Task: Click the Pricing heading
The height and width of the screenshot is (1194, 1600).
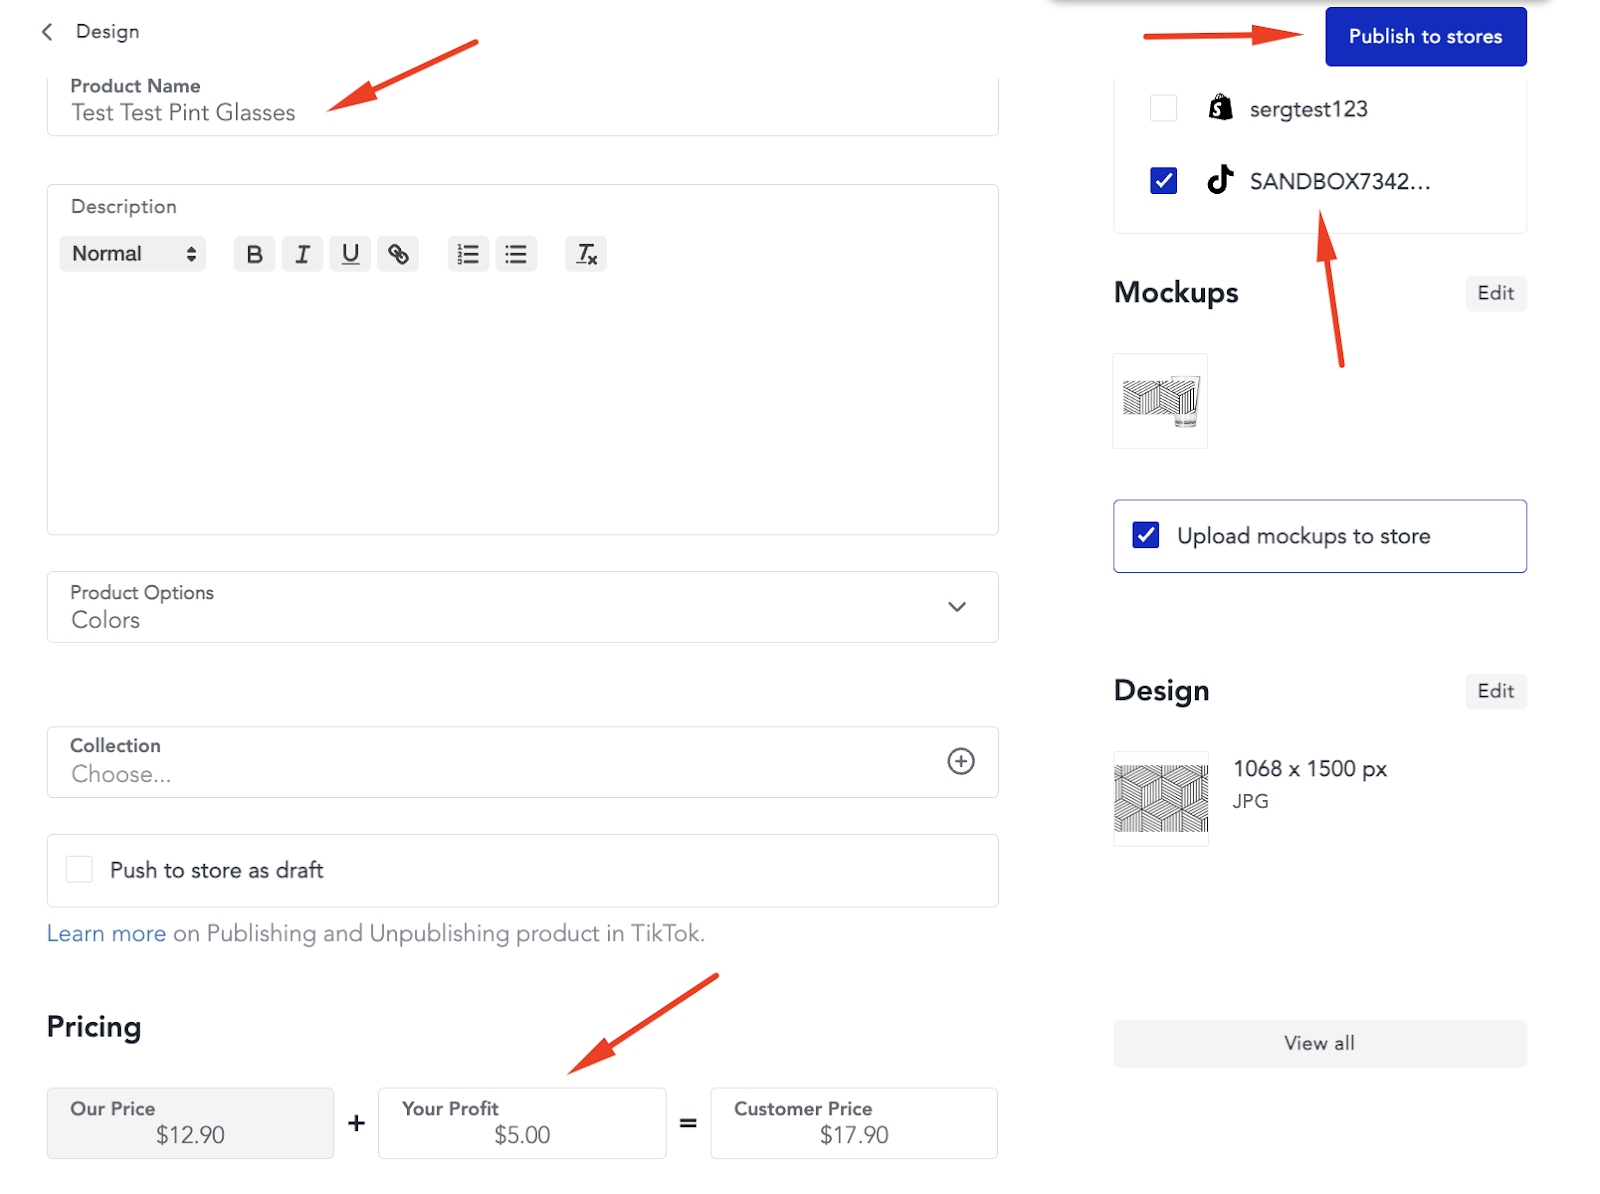Action: (94, 1027)
